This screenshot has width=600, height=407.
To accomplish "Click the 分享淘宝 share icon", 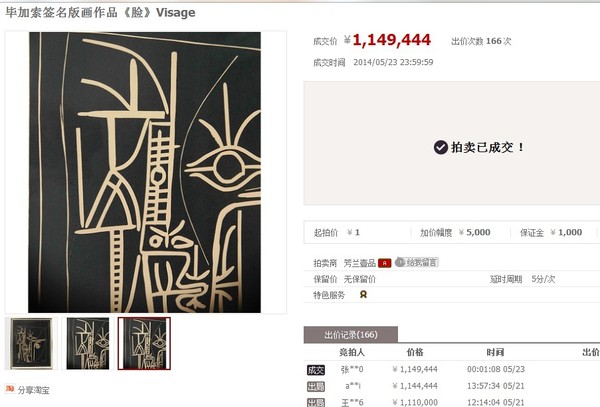I will (10, 389).
